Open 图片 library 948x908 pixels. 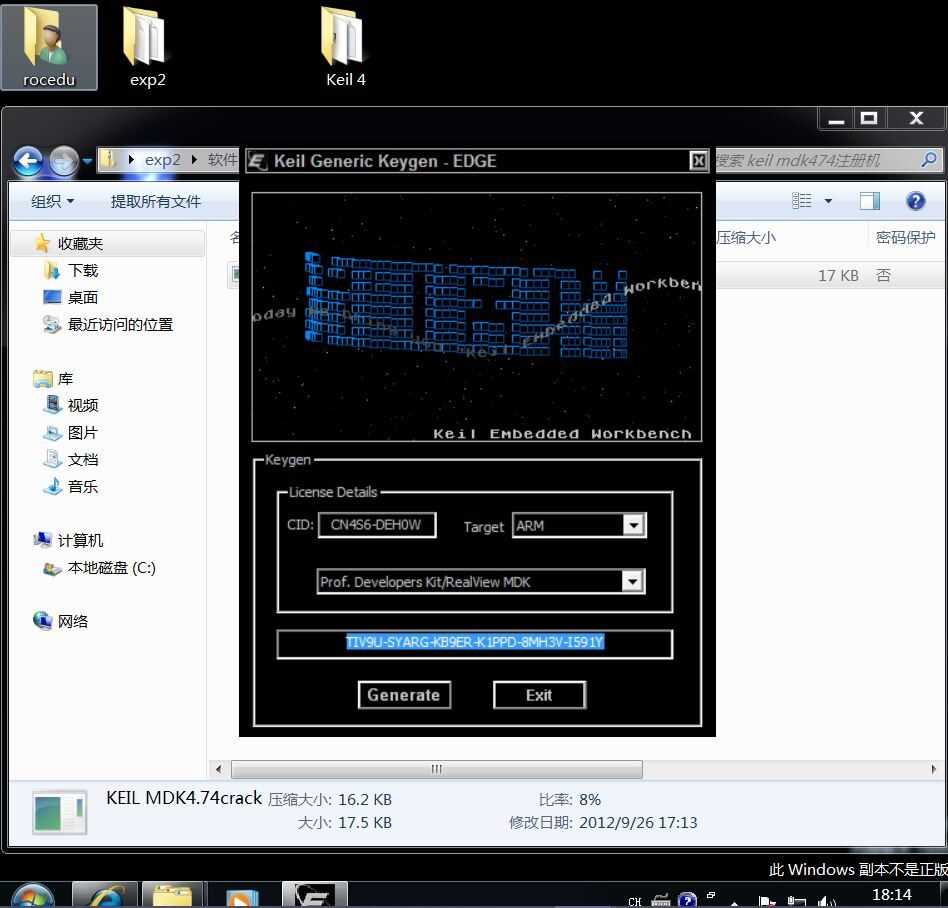click(83, 433)
